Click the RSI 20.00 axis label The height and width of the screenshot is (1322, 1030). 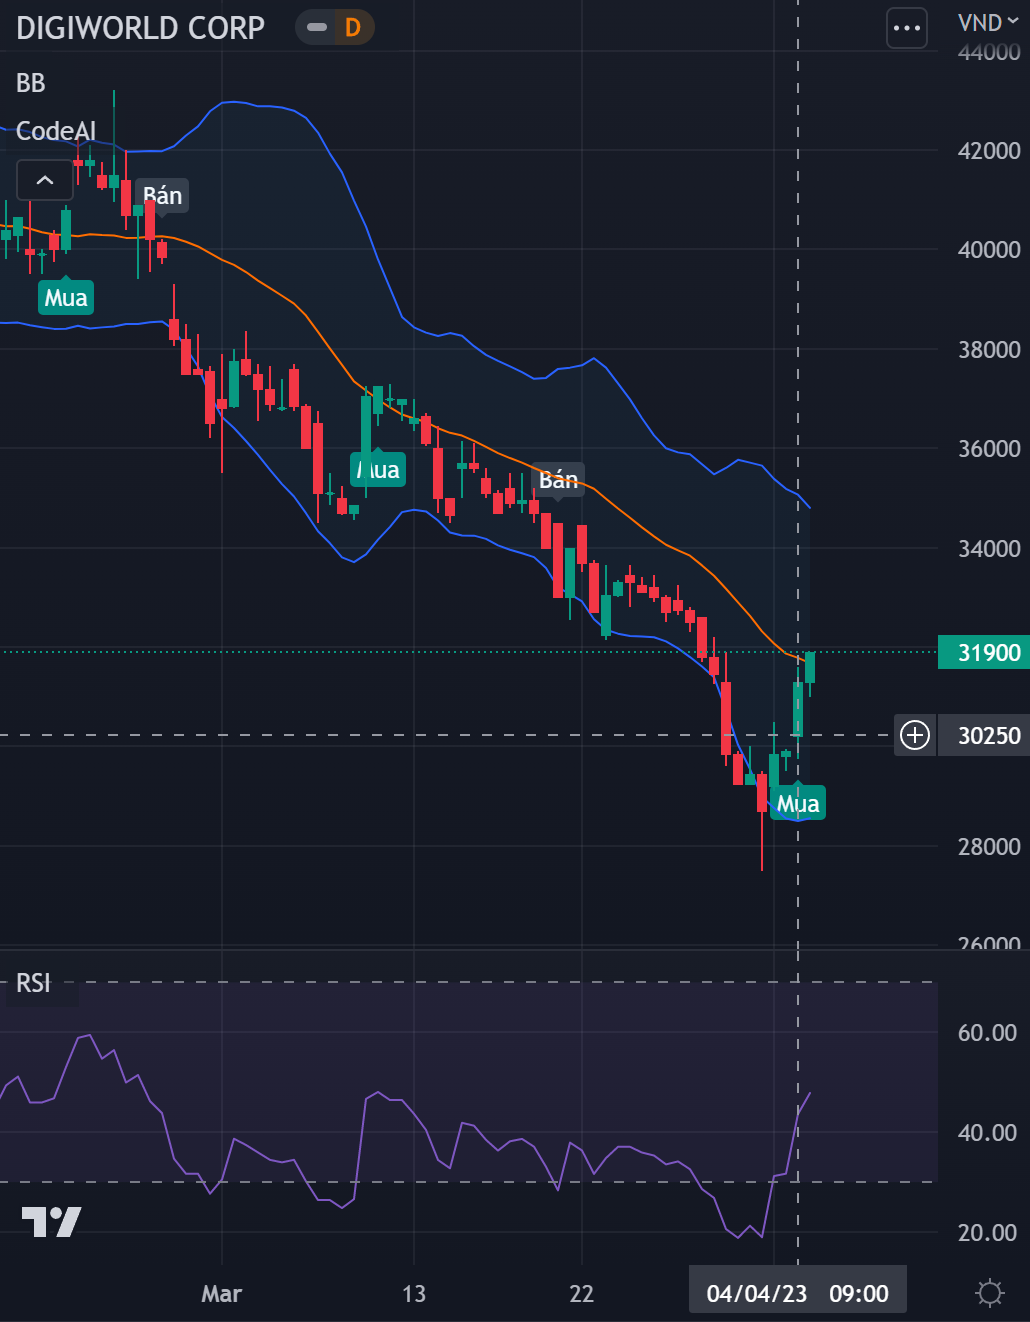click(987, 1233)
